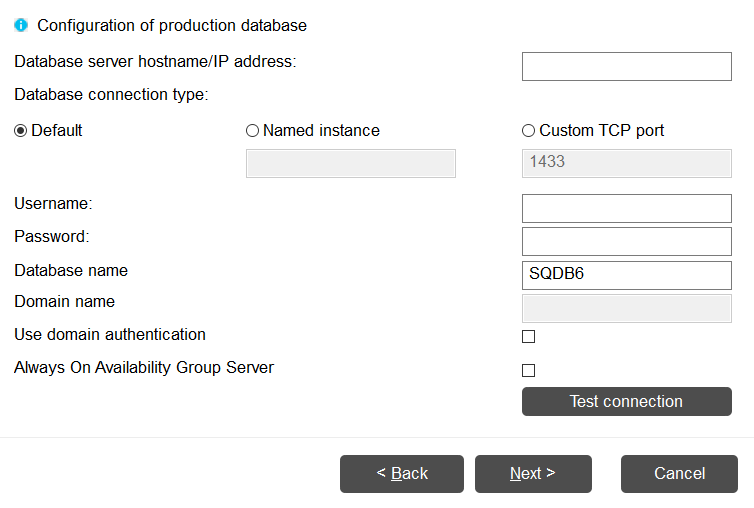
Task: Click the 'Database server hostname/IP address:' label text
Action: tap(155, 61)
